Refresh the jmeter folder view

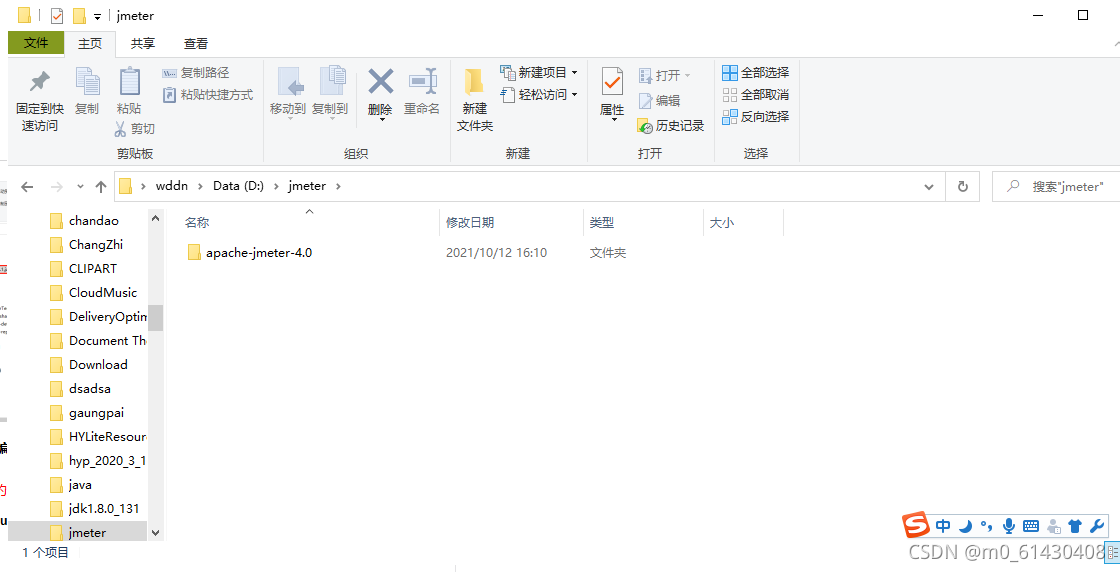coord(962,187)
